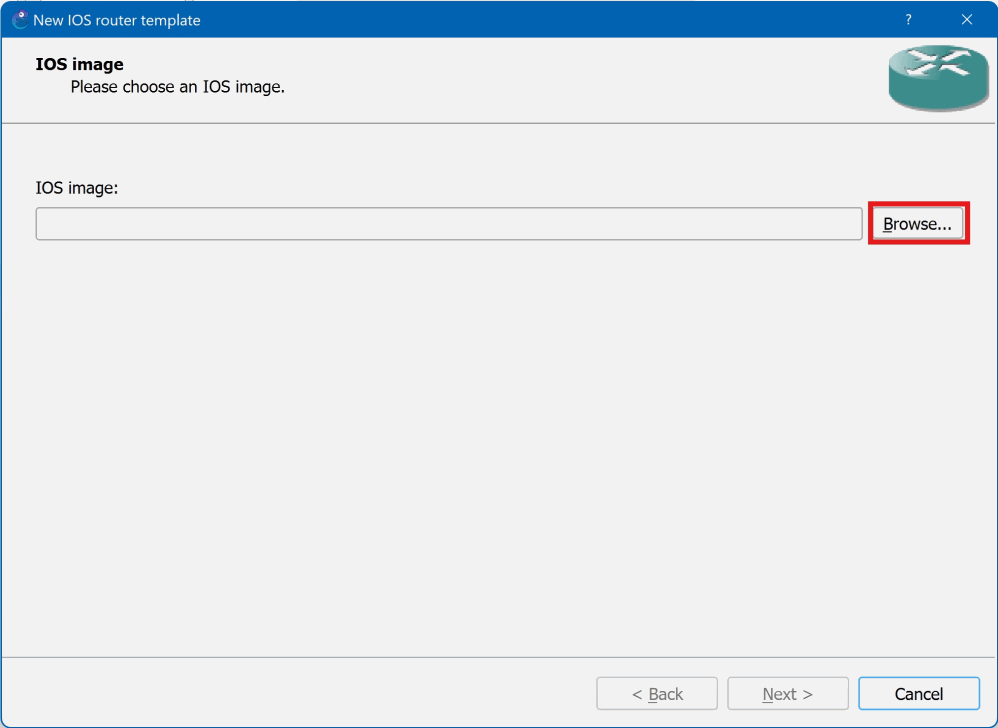Go to the previous step with Back
The width and height of the screenshot is (998, 728).
657,694
